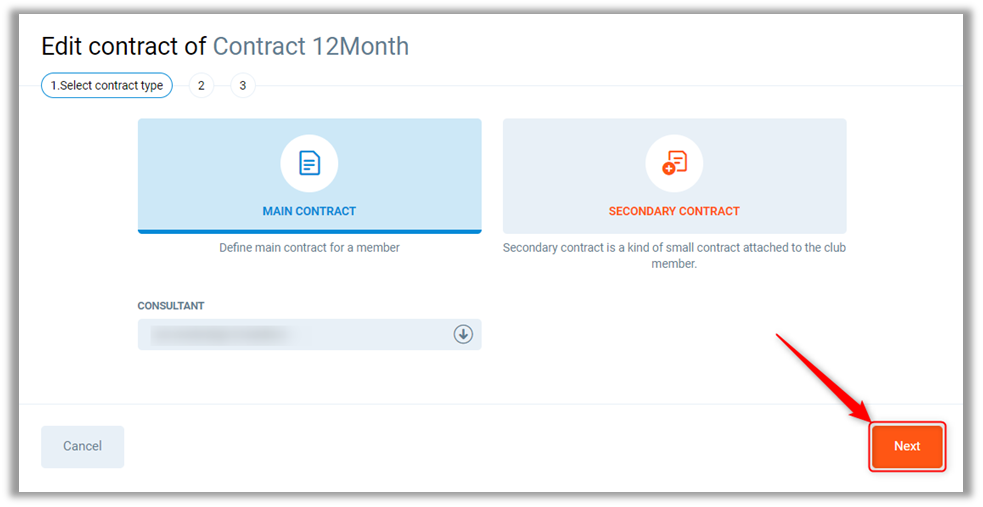
Task: Click the blurred consultant name value
Action: (220, 334)
